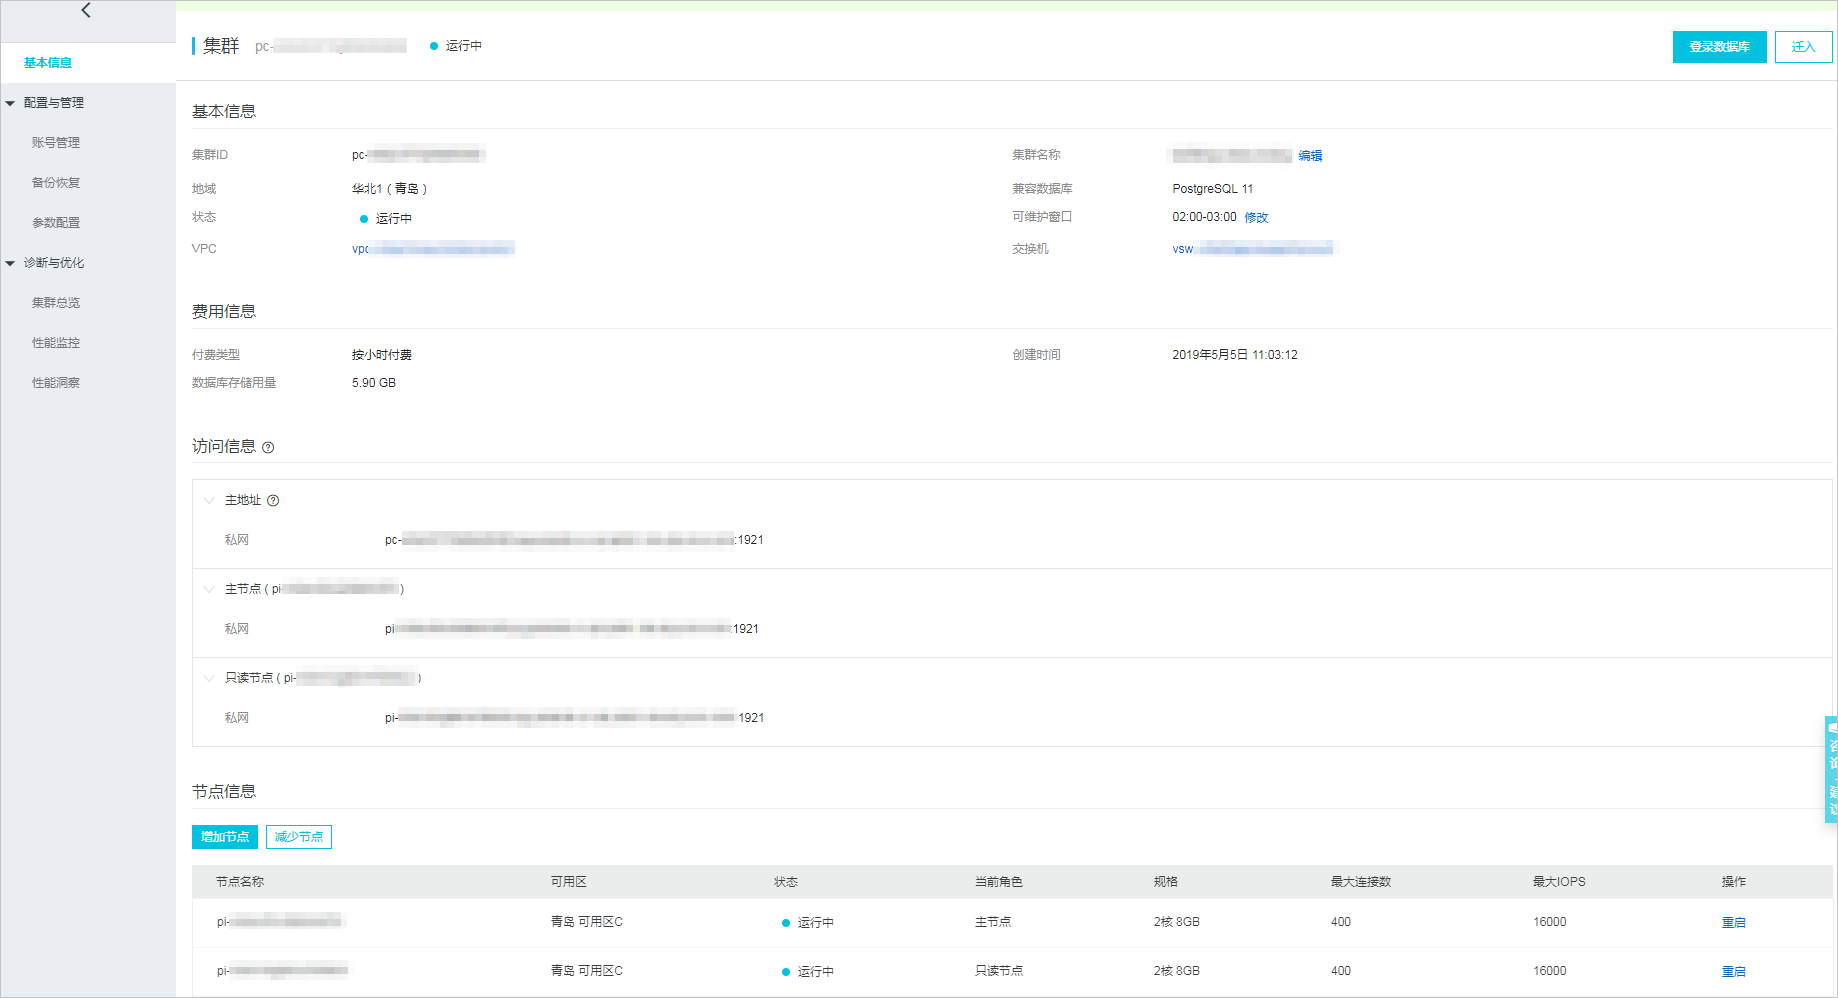
Task: Click the 减少节点 button
Action: (x=299, y=837)
